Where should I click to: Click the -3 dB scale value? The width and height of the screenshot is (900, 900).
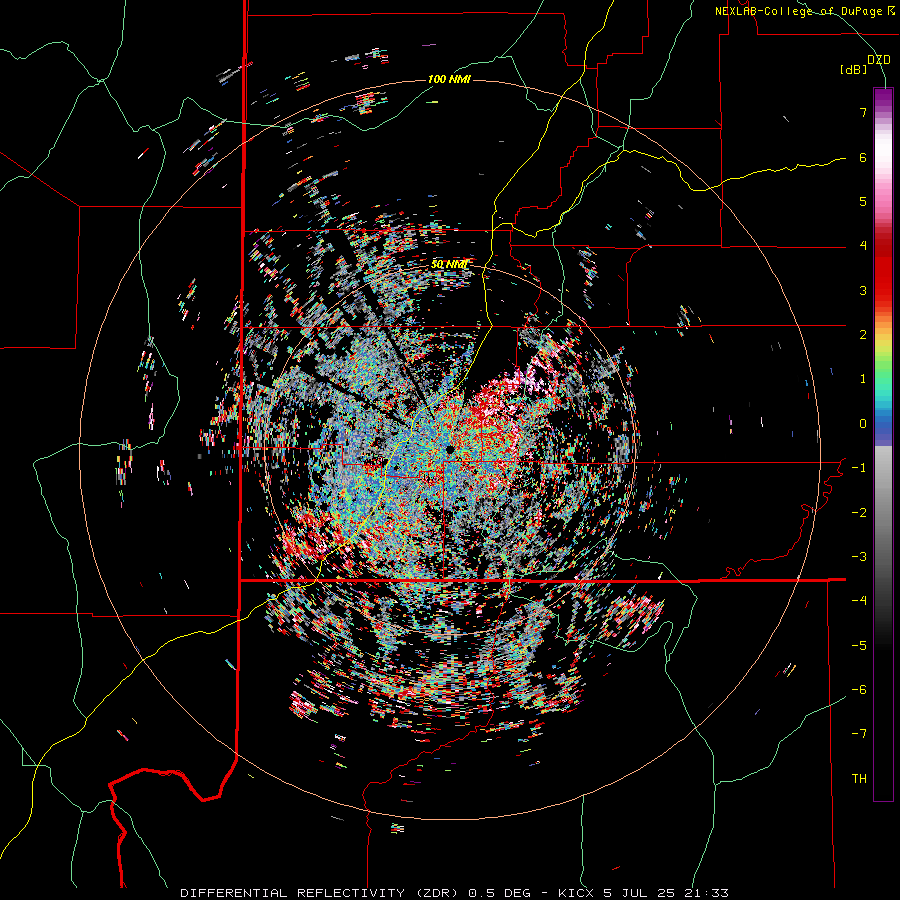859,557
